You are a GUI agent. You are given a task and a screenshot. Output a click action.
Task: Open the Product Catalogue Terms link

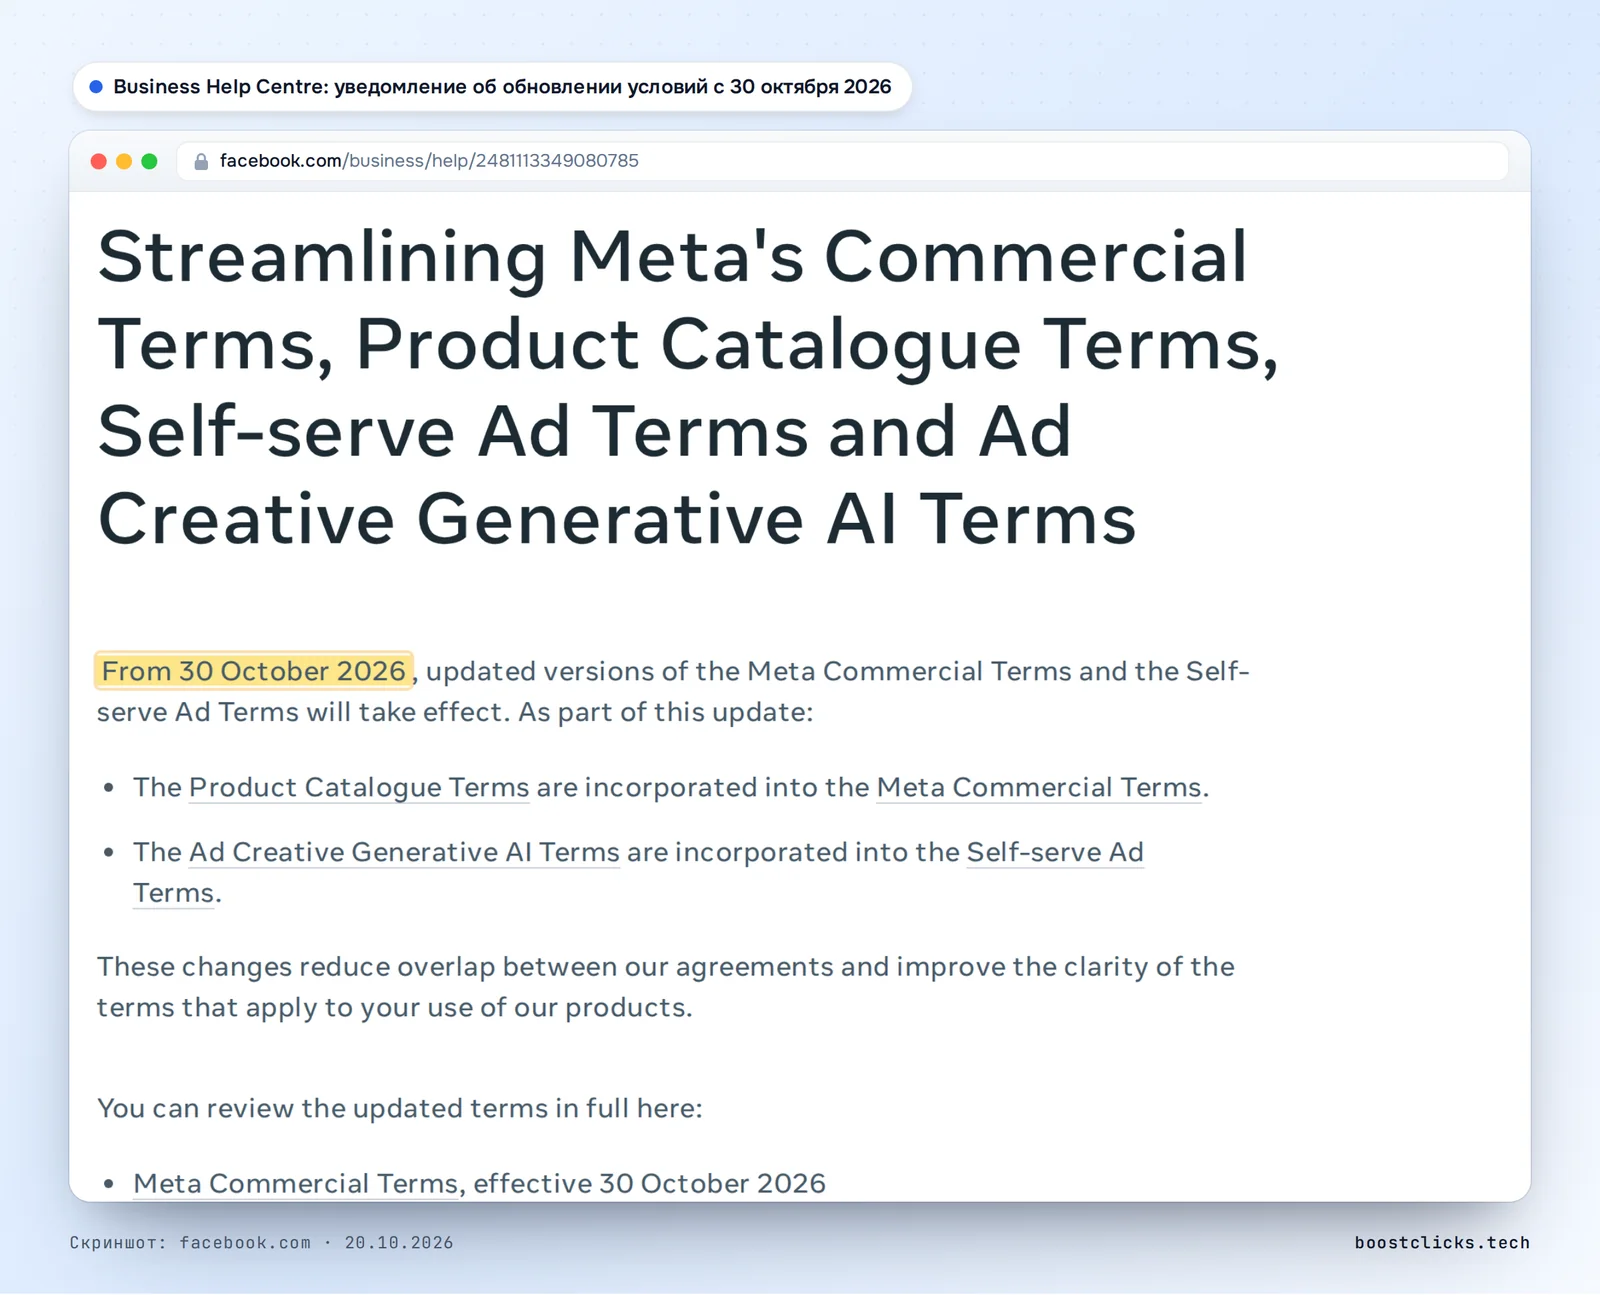(x=359, y=788)
